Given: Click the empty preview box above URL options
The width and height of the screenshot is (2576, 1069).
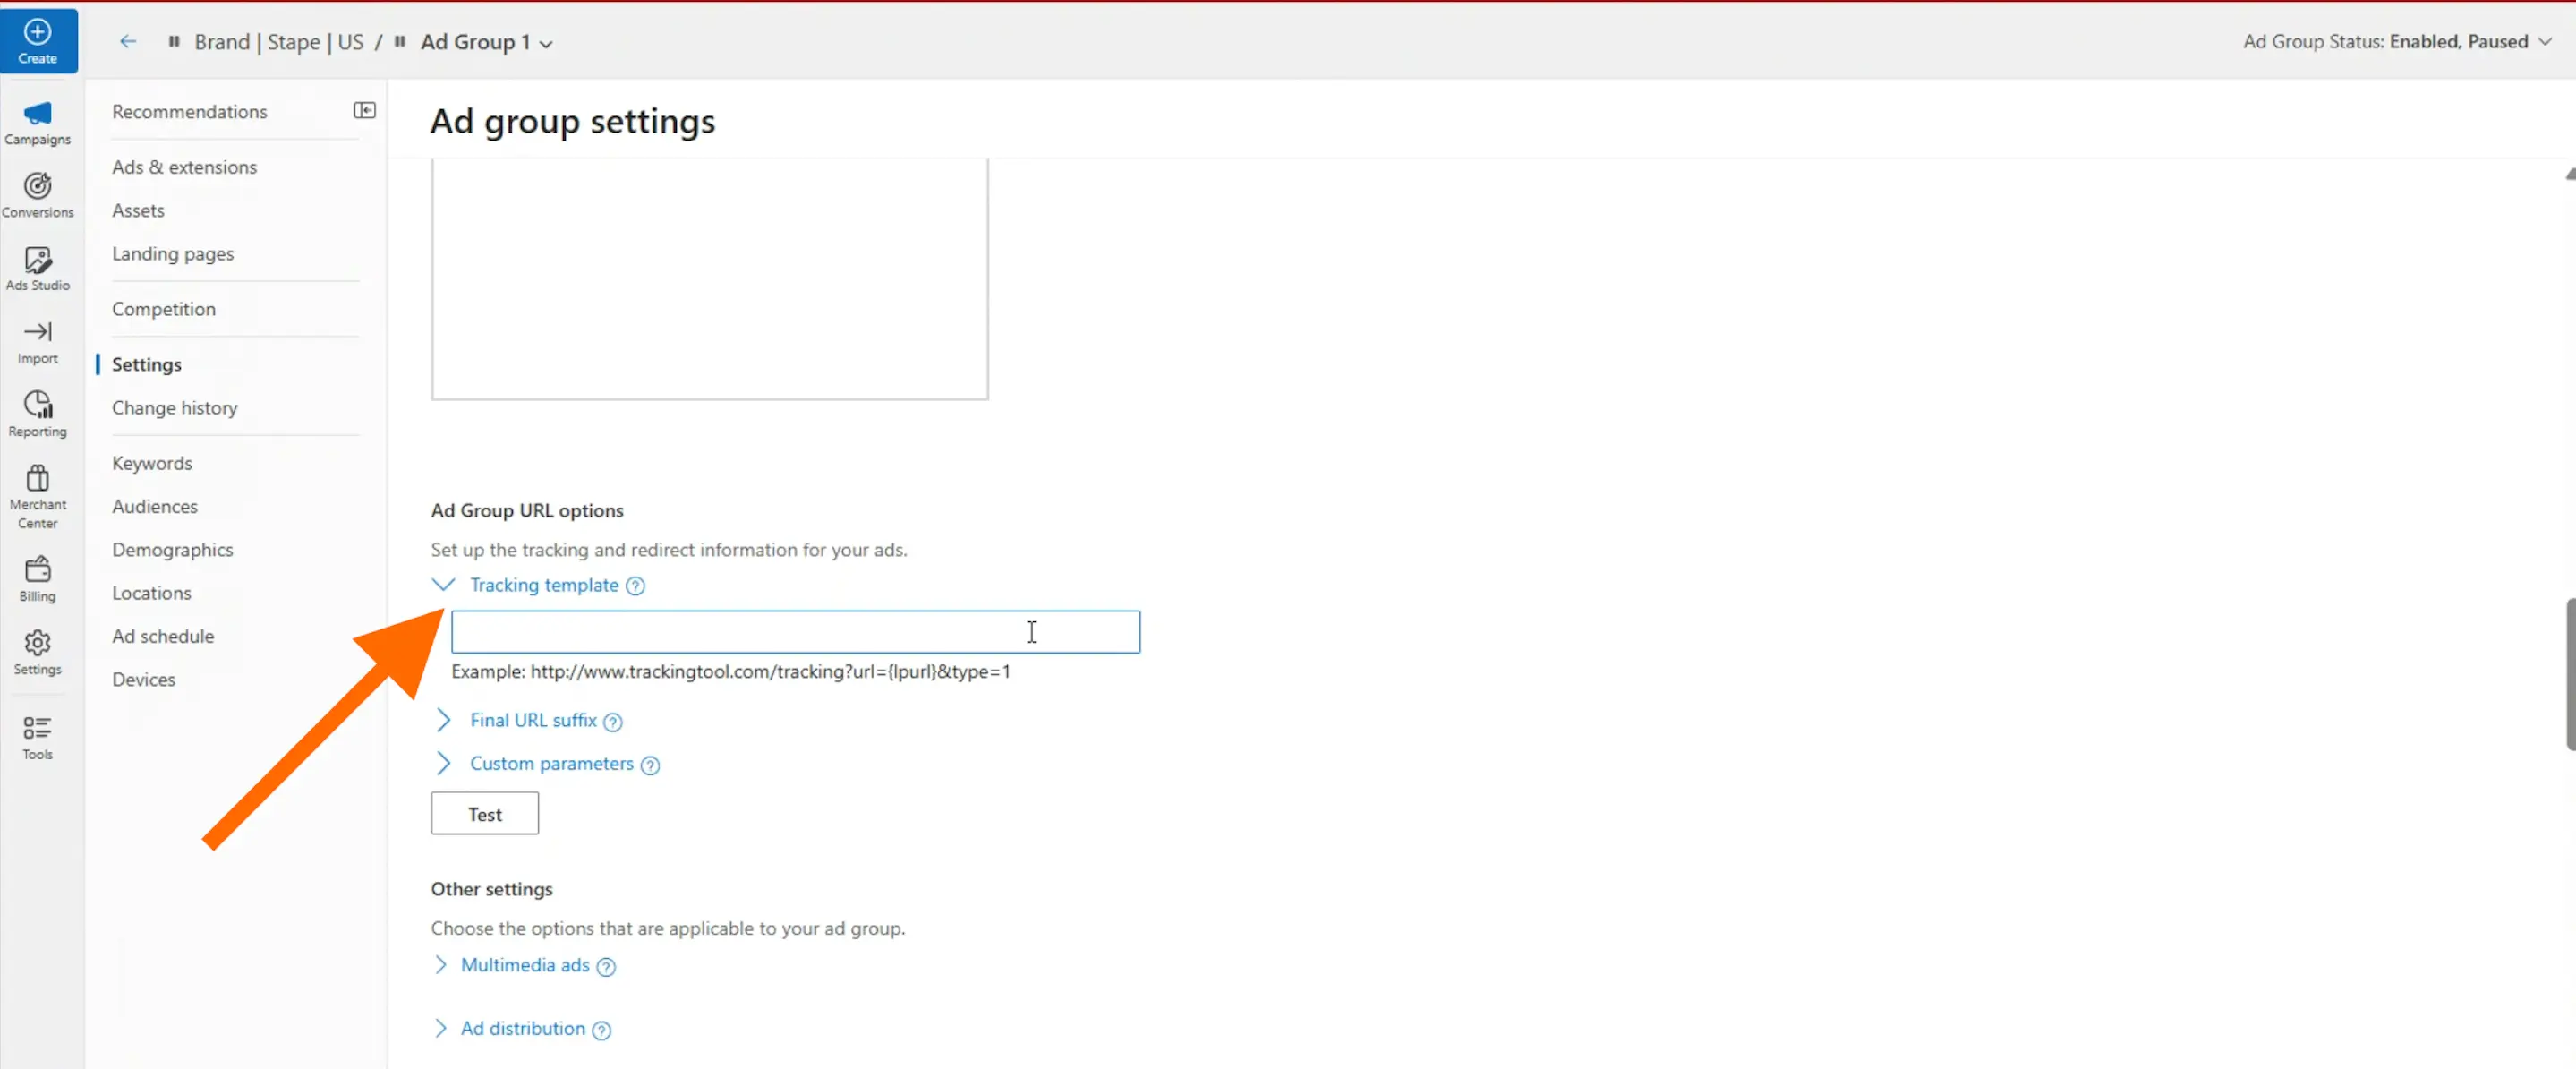Looking at the screenshot, I should [710, 279].
